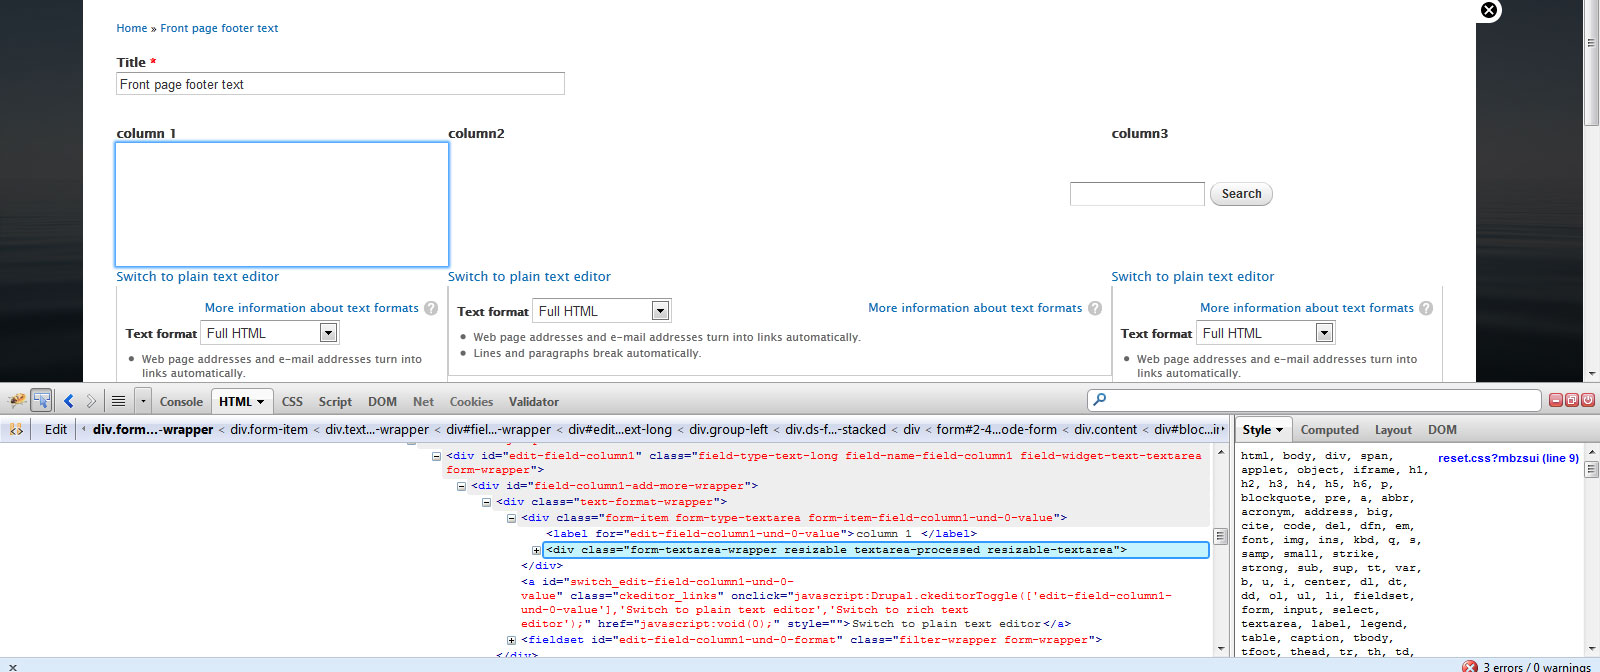Click the label for edit-field-column1-und-0-value line
The image size is (1600, 672).
[x=761, y=534]
